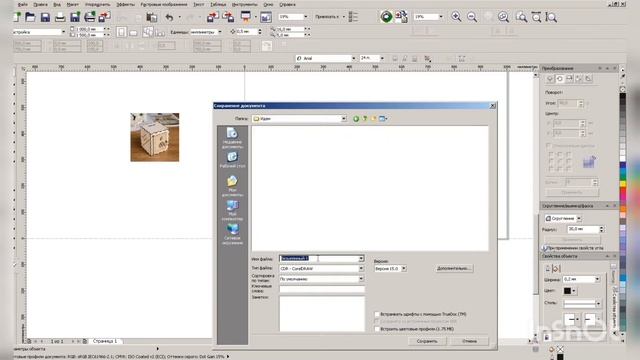This screenshot has width=640, height=360.
Task: Open the units 'миллиметры' dropdown
Action: [220, 32]
